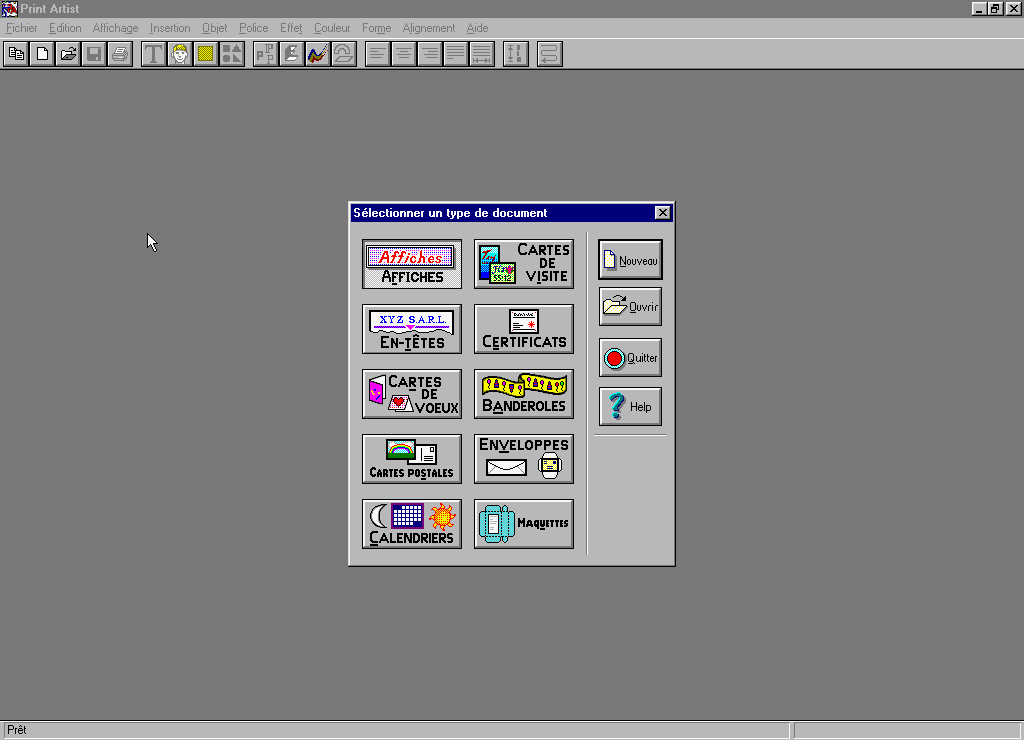This screenshot has height=740, width=1024.
Task: Click the slanted E text effect icon
Action: click(292, 54)
